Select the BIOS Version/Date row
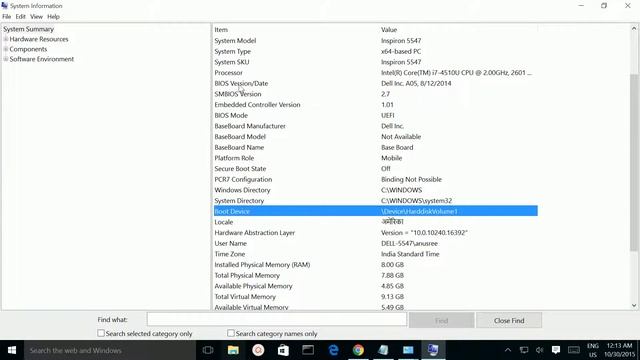This screenshot has width=640, height=360. (376, 83)
